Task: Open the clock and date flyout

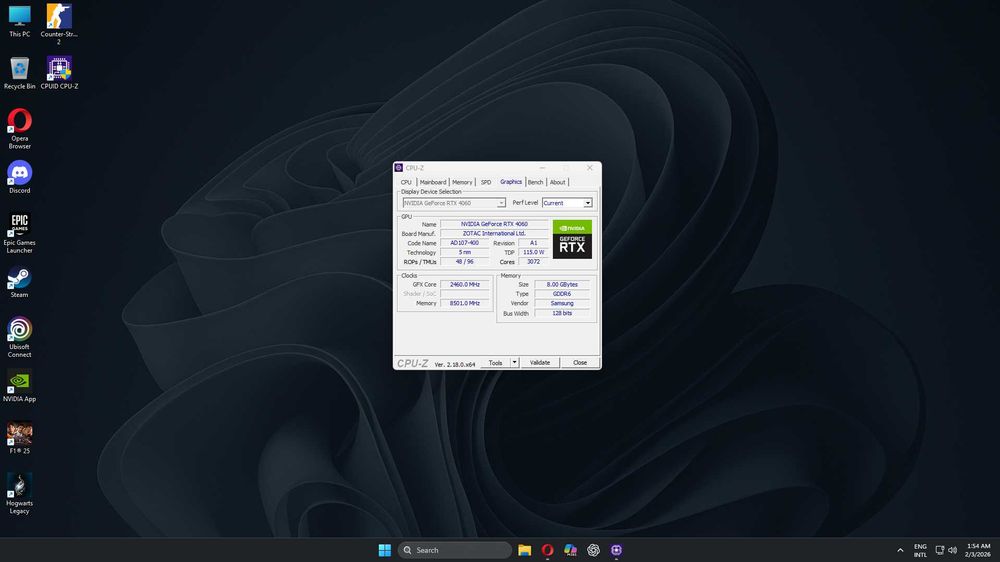Action: coord(978,550)
